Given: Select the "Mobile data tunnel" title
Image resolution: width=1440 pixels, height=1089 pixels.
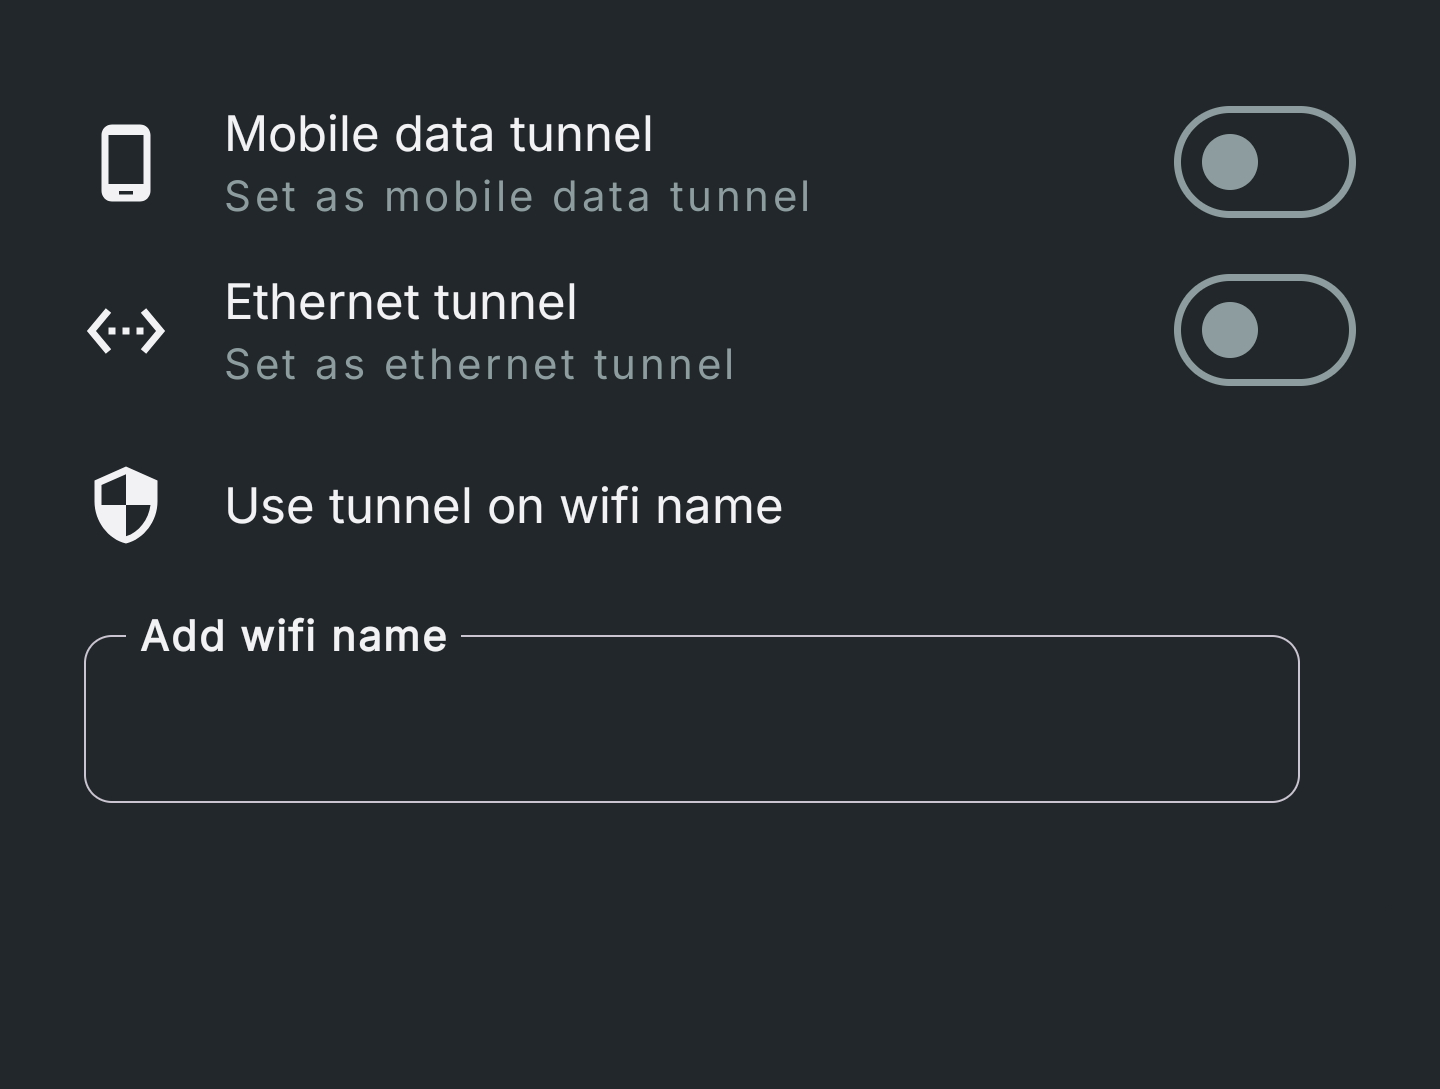Looking at the screenshot, I should point(439,134).
